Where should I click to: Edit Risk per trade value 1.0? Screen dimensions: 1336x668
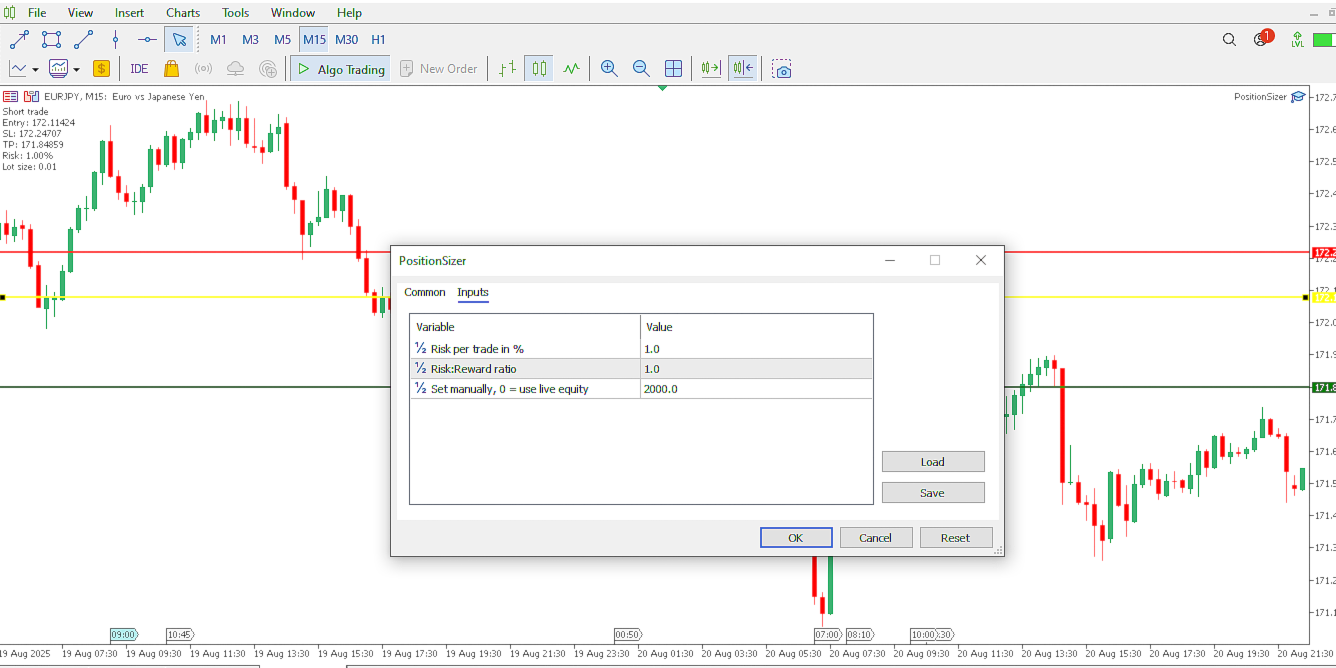click(756, 349)
